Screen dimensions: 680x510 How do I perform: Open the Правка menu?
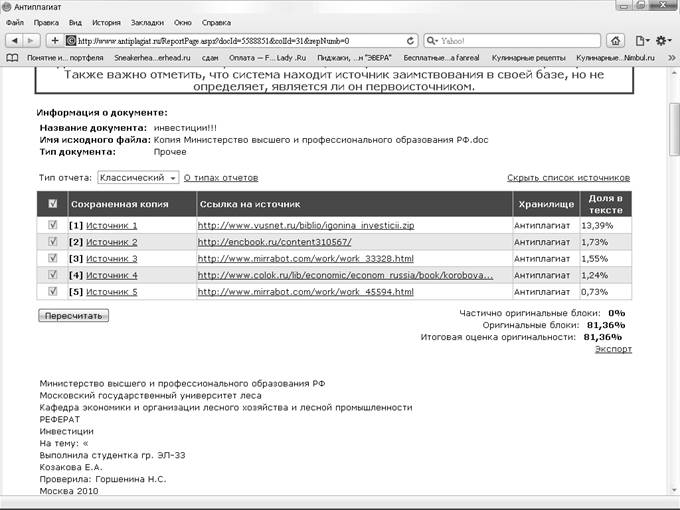tap(46, 23)
